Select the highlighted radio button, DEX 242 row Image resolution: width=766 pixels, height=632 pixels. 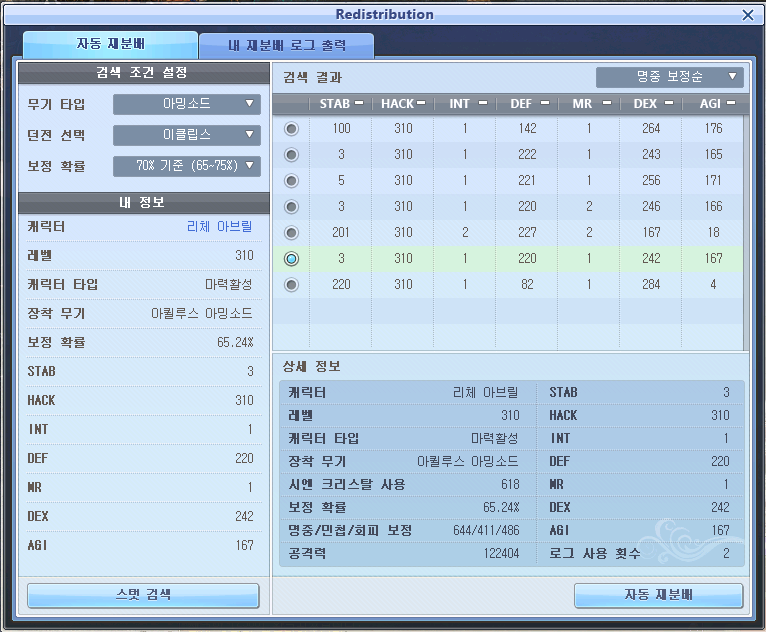coord(291,258)
